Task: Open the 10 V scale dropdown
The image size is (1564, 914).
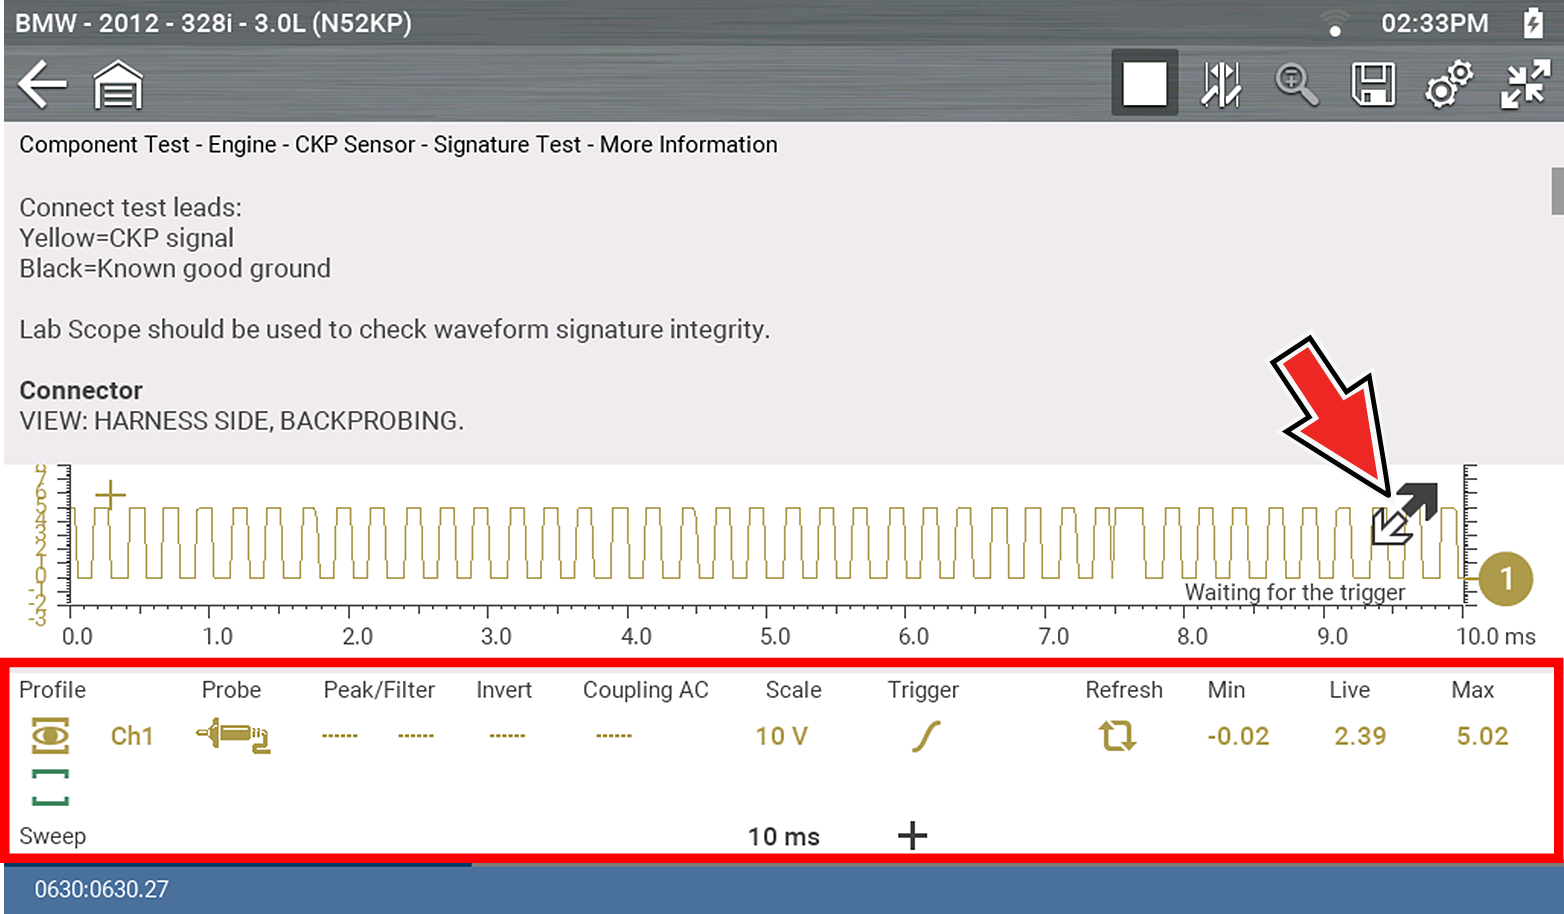Action: pyautogui.click(x=781, y=737)
